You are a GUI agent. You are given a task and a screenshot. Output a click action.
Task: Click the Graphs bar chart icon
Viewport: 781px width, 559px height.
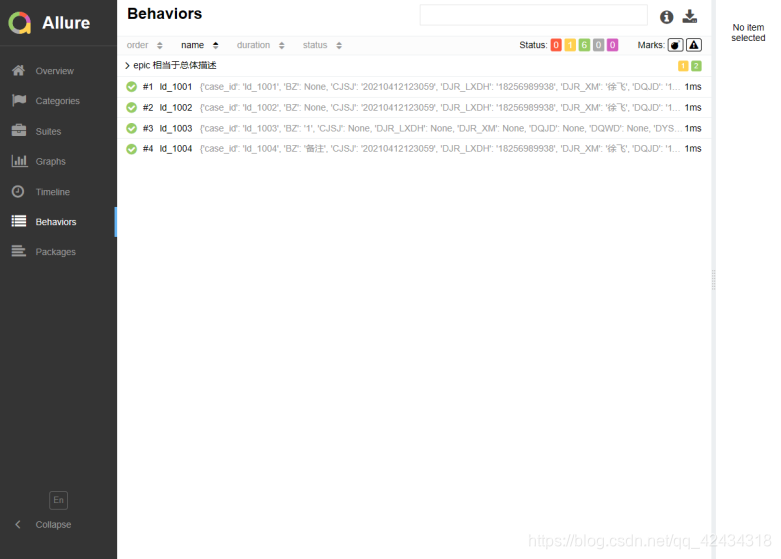pyautogui.click(x=19, y=161)
